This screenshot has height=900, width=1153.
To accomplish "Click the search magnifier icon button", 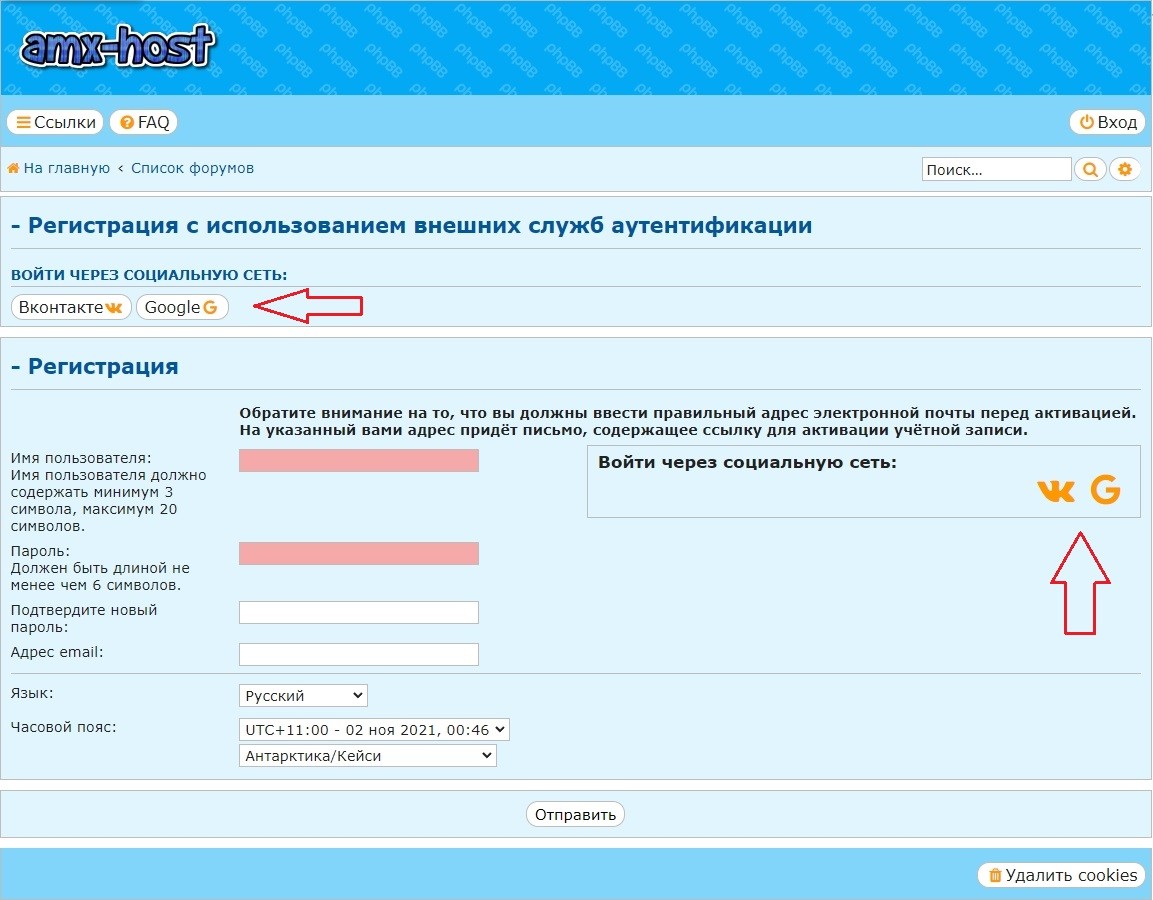I will click(x=1090, y=170).
